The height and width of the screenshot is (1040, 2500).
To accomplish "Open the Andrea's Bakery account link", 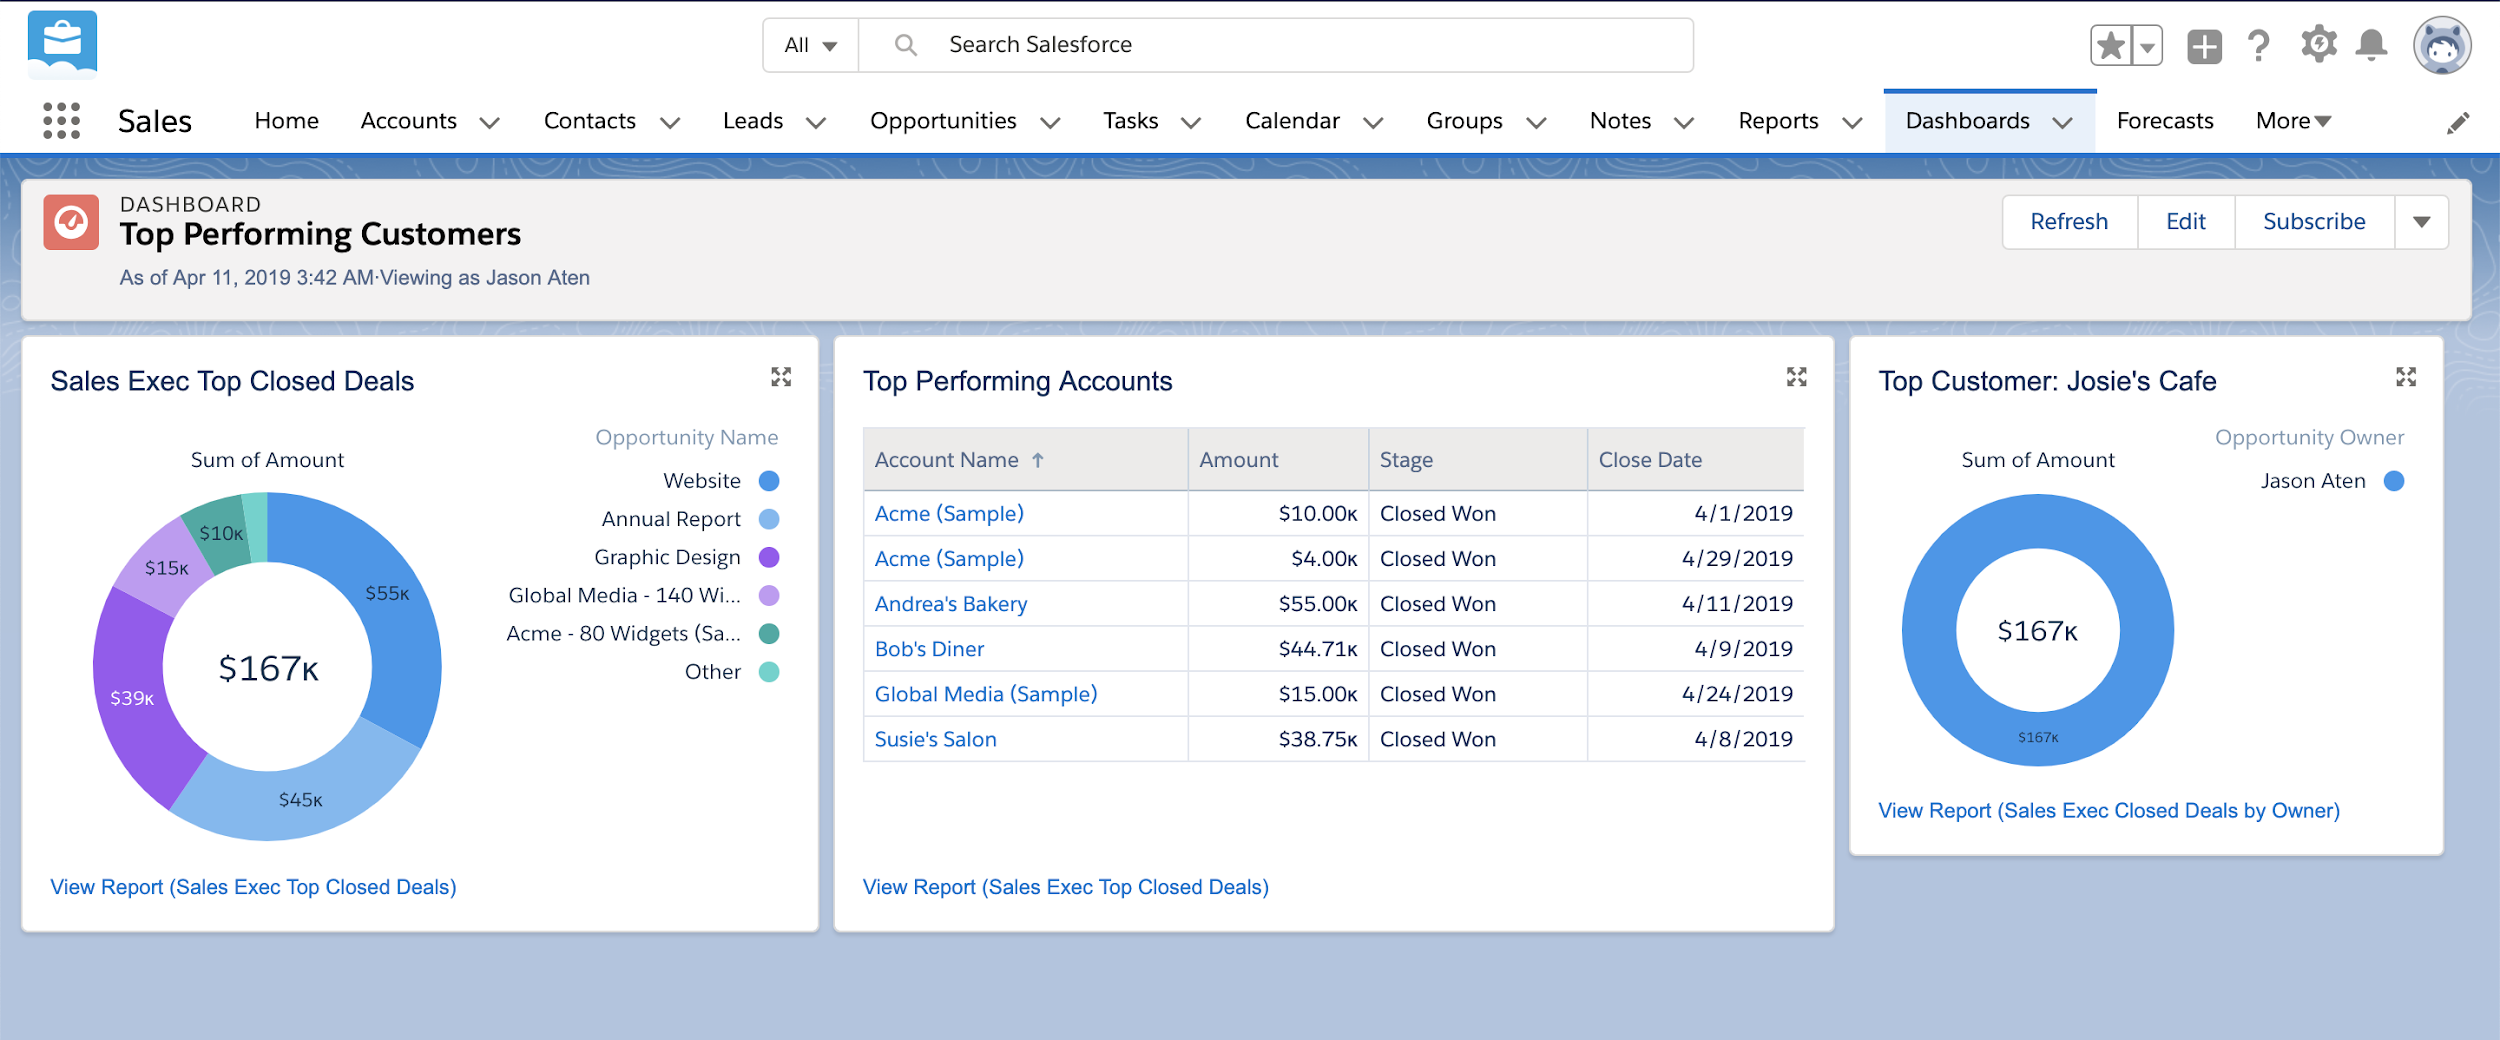I will pos(950,603).
